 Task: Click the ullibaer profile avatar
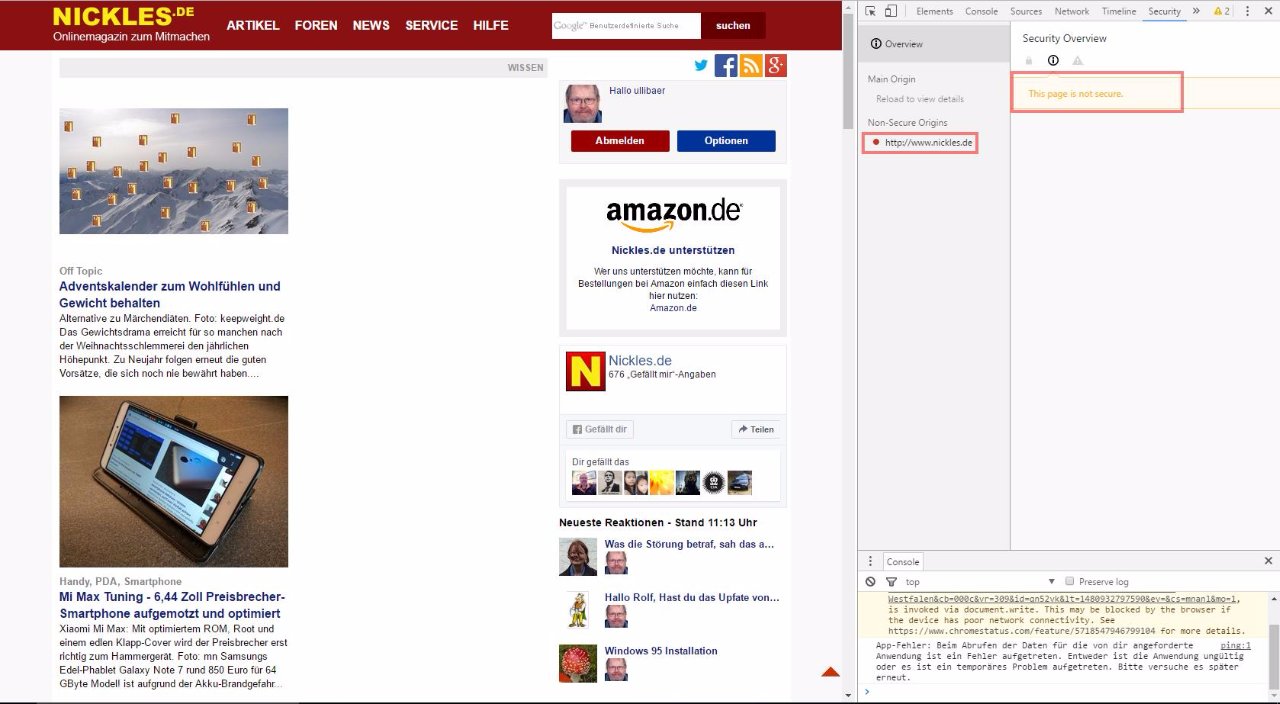582,103
